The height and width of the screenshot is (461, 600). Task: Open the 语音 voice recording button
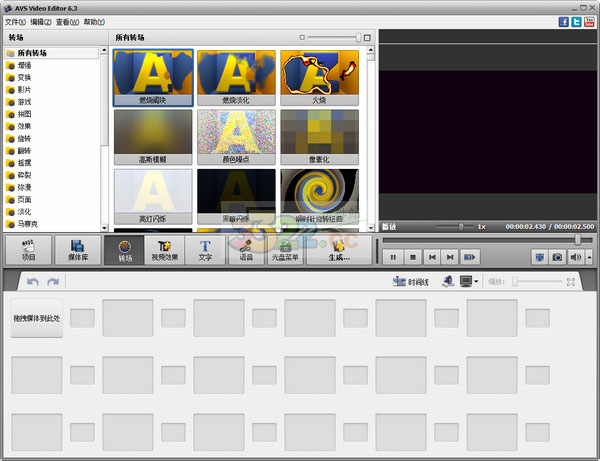tap(246, 250)
